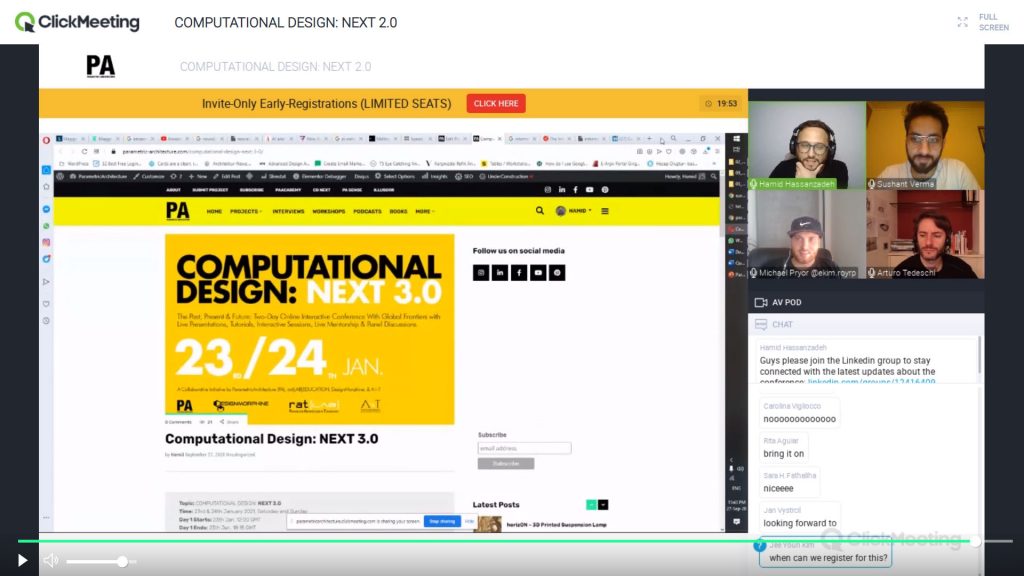This screenshot has width=1024, height=576.
Task: Open the New menu in WordPress admin bar
Action: (x=198, y=176)
